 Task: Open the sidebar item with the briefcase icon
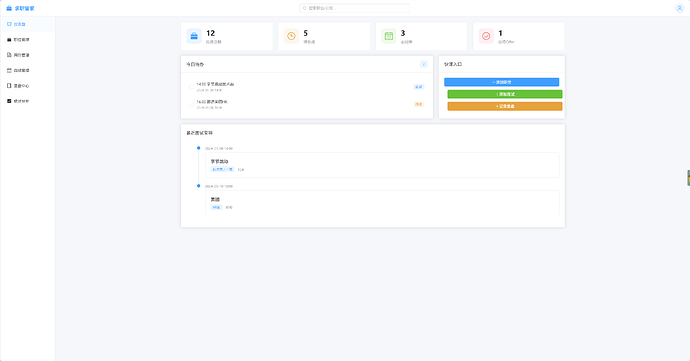[28, 40]
